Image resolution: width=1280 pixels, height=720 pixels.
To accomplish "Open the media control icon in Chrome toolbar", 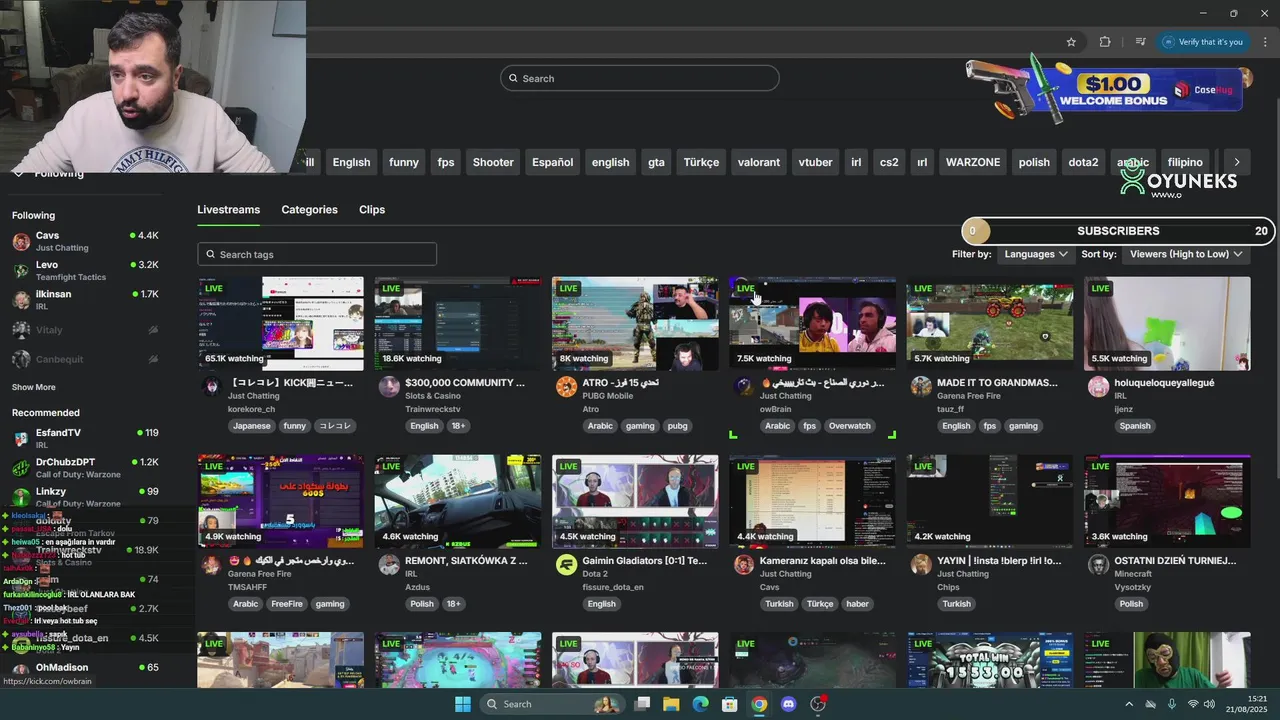I will tap(1140, 42).
